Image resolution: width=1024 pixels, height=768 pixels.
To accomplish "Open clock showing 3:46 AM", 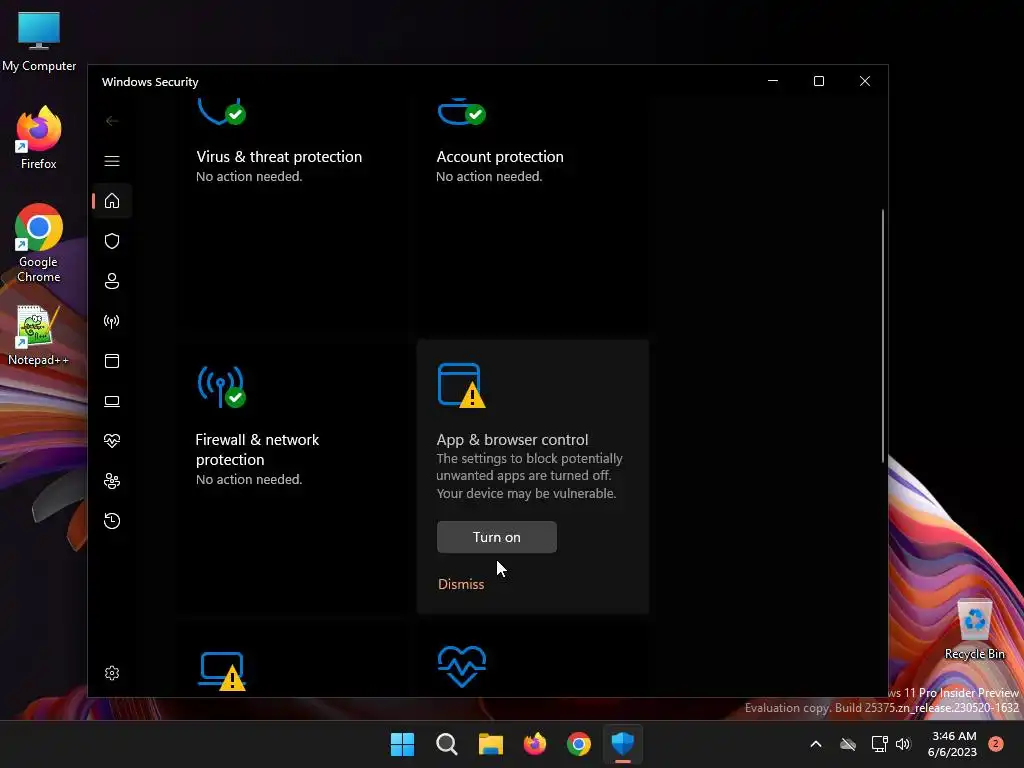I will [953, 744].
